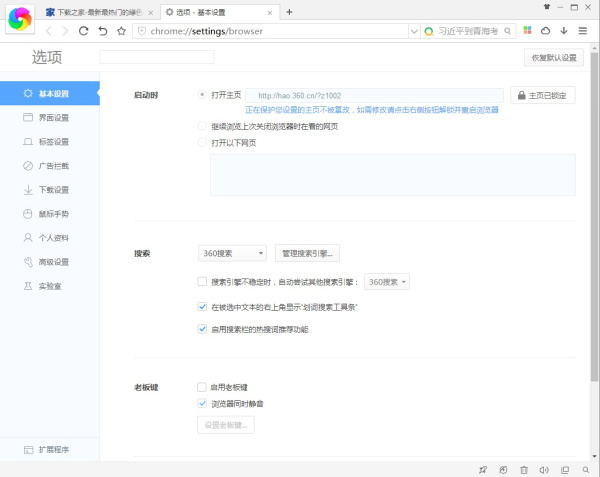
Task: Uncheck 浏览器同时静音 checkbox
Action: pyautogui.click(x=202, y=403)
